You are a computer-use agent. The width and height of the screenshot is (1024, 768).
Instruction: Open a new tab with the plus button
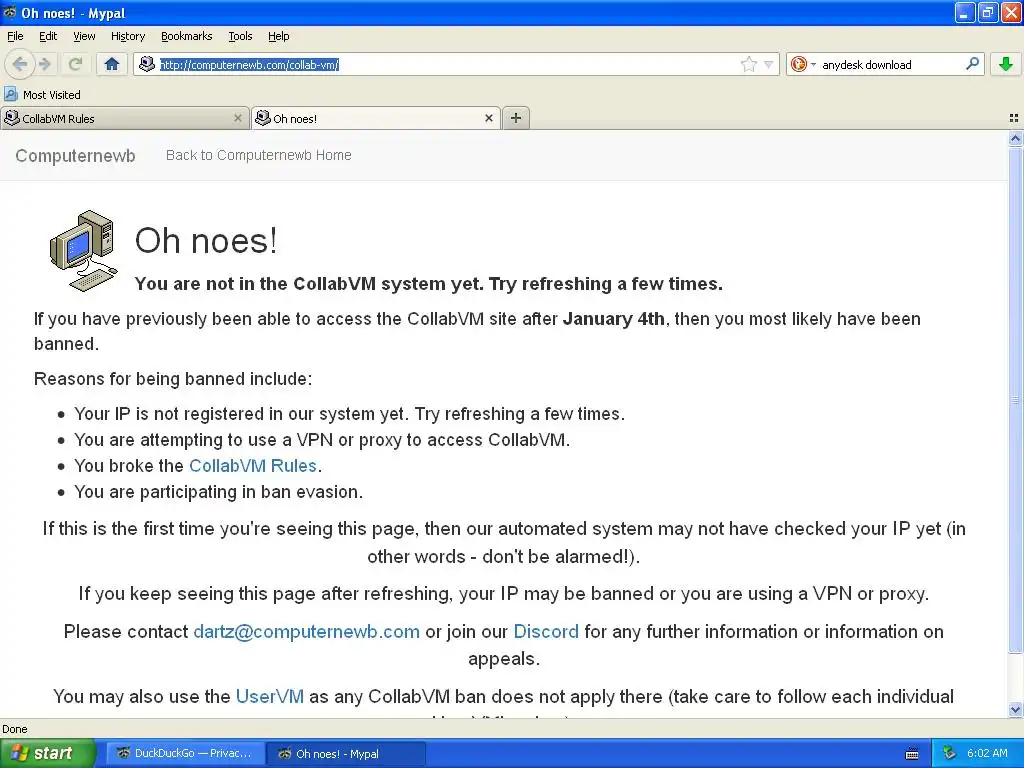516,118
